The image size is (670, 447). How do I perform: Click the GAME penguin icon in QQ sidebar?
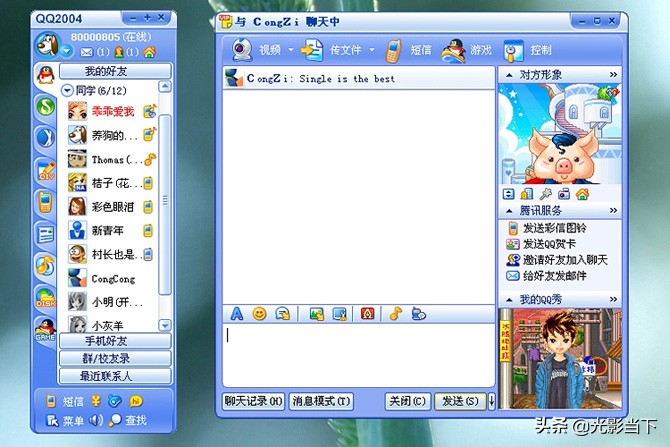coord(45,329)
